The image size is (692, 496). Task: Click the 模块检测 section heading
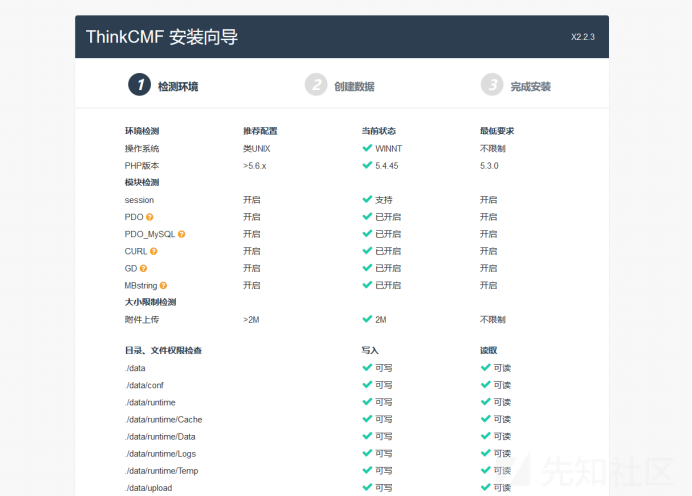[142, 182]
